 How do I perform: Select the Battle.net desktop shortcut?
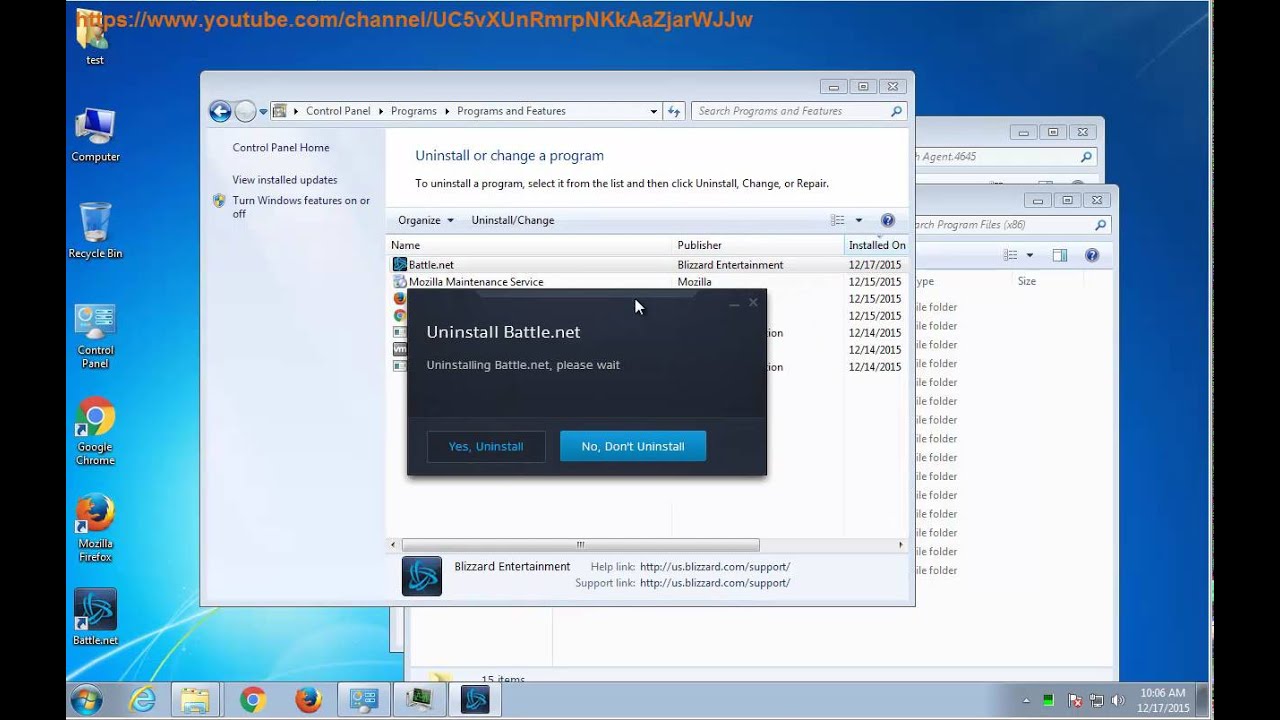(95, 617)
